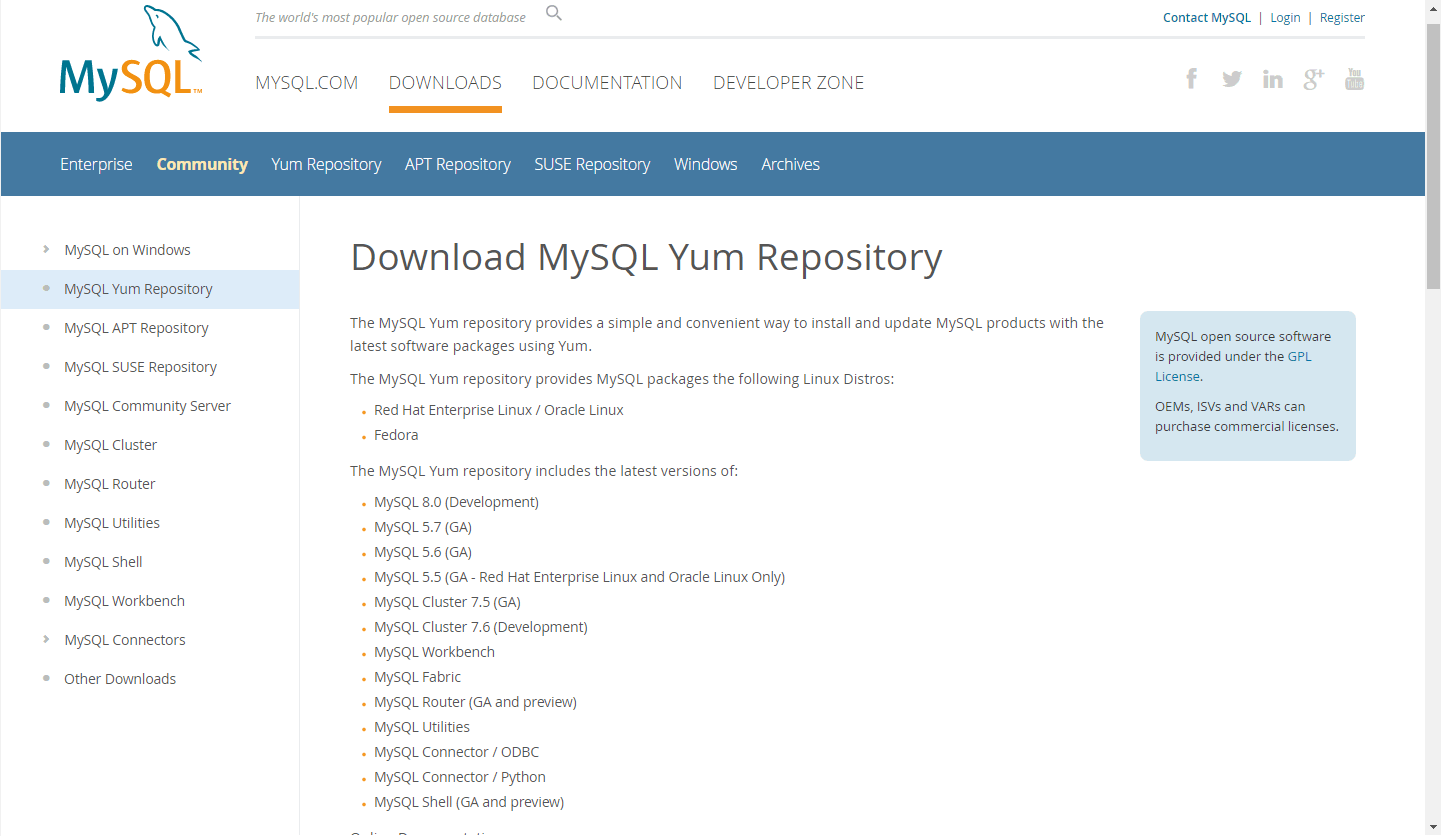Go to MYSQL.COM main tab

(x=307, y=83)
